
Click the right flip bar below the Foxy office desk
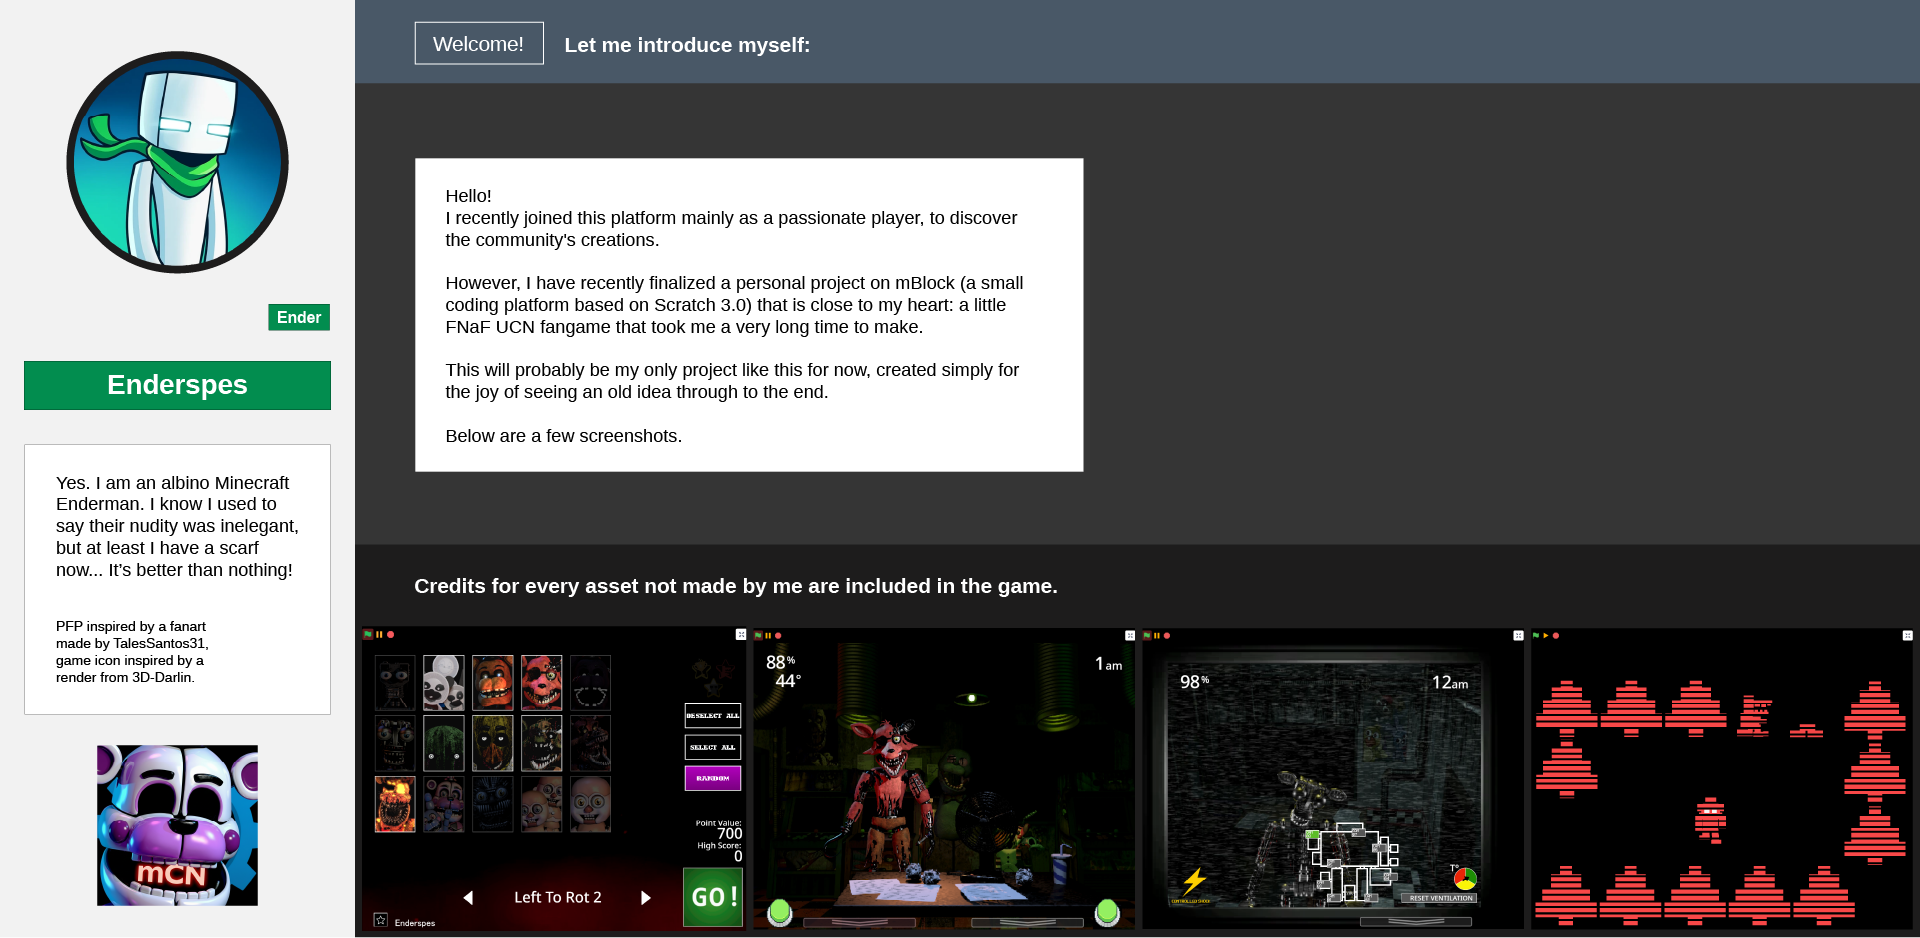pyautogui.click(x=1027, y=923)
